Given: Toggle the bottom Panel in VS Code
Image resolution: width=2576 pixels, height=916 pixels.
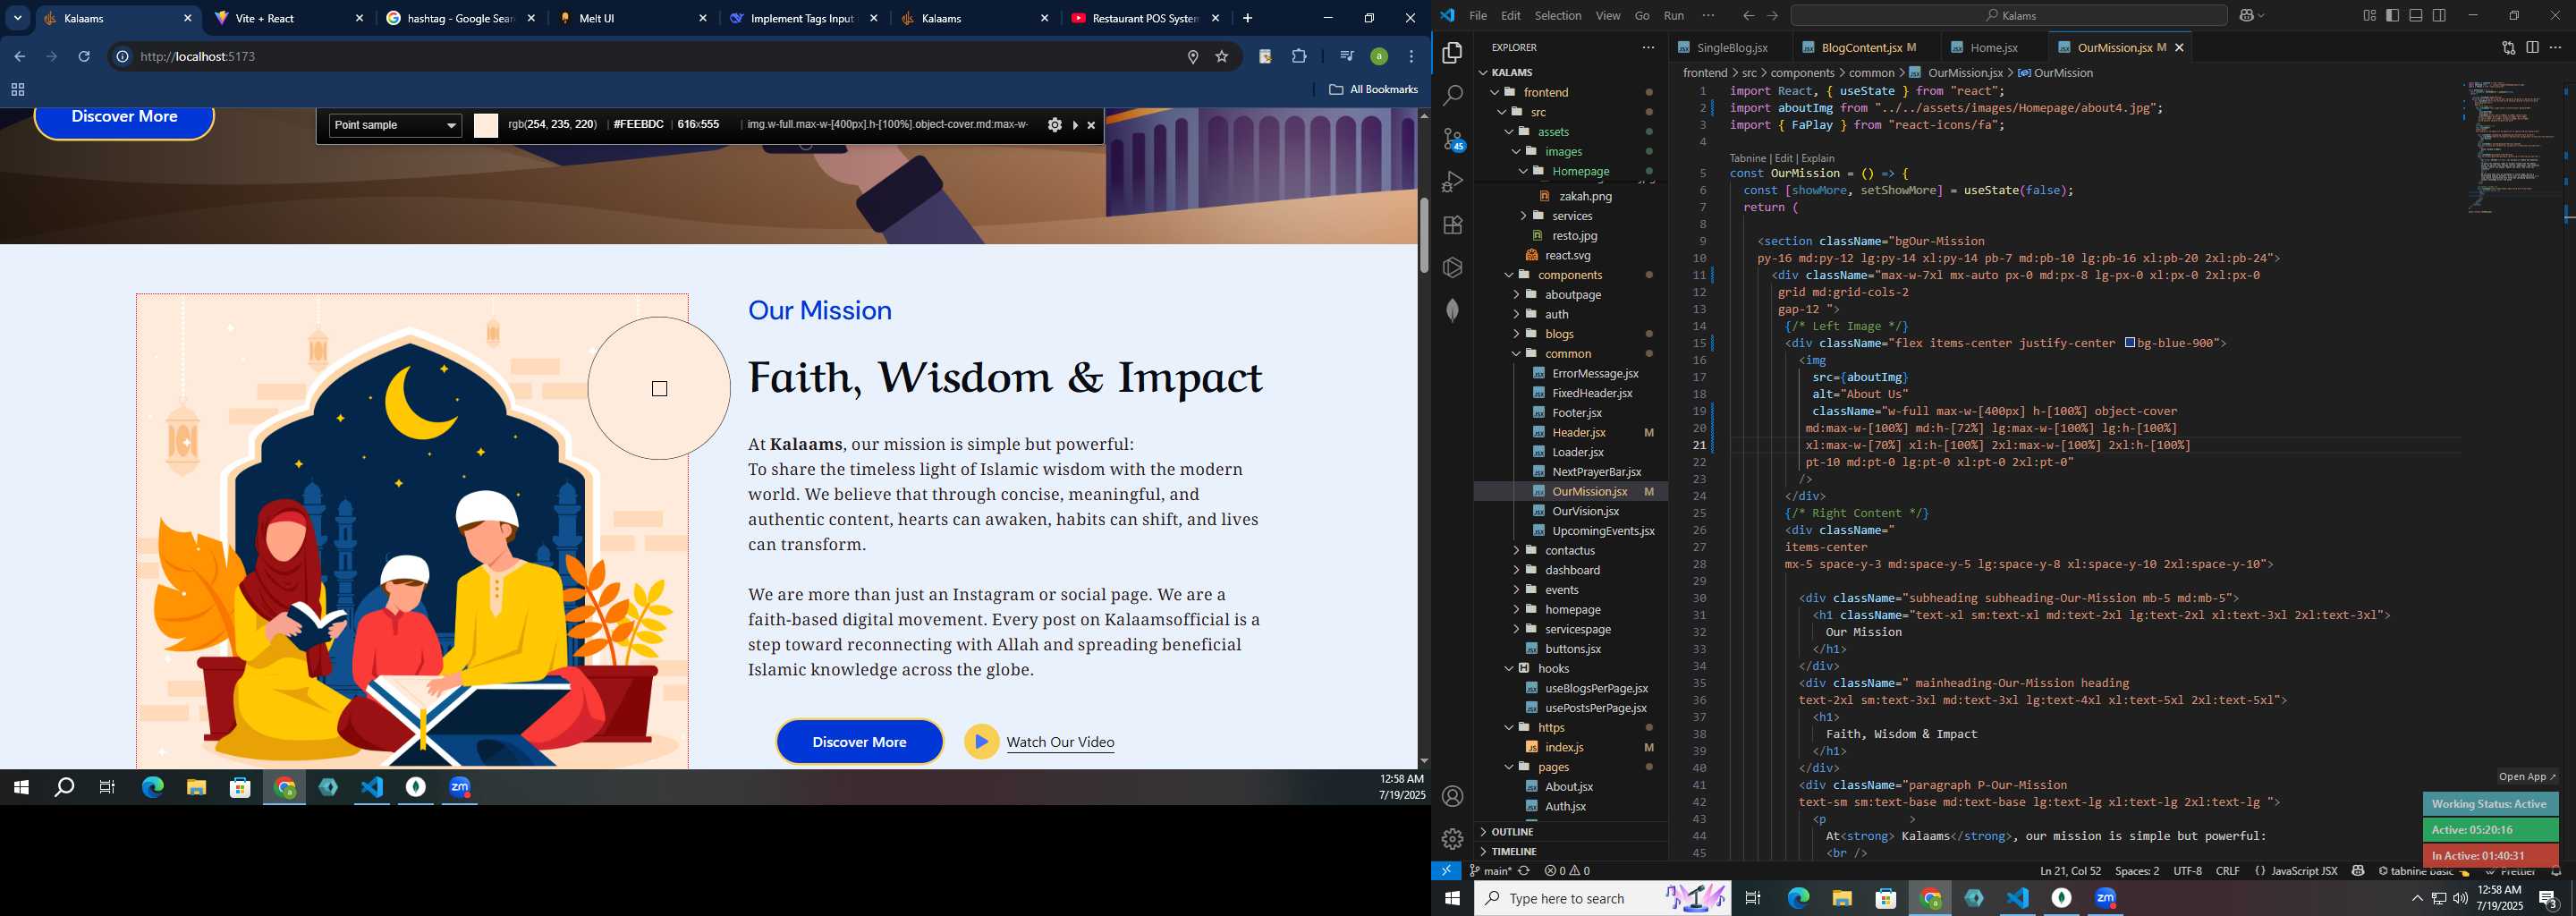Looking at the screenshot, I should pos(2416,15).
